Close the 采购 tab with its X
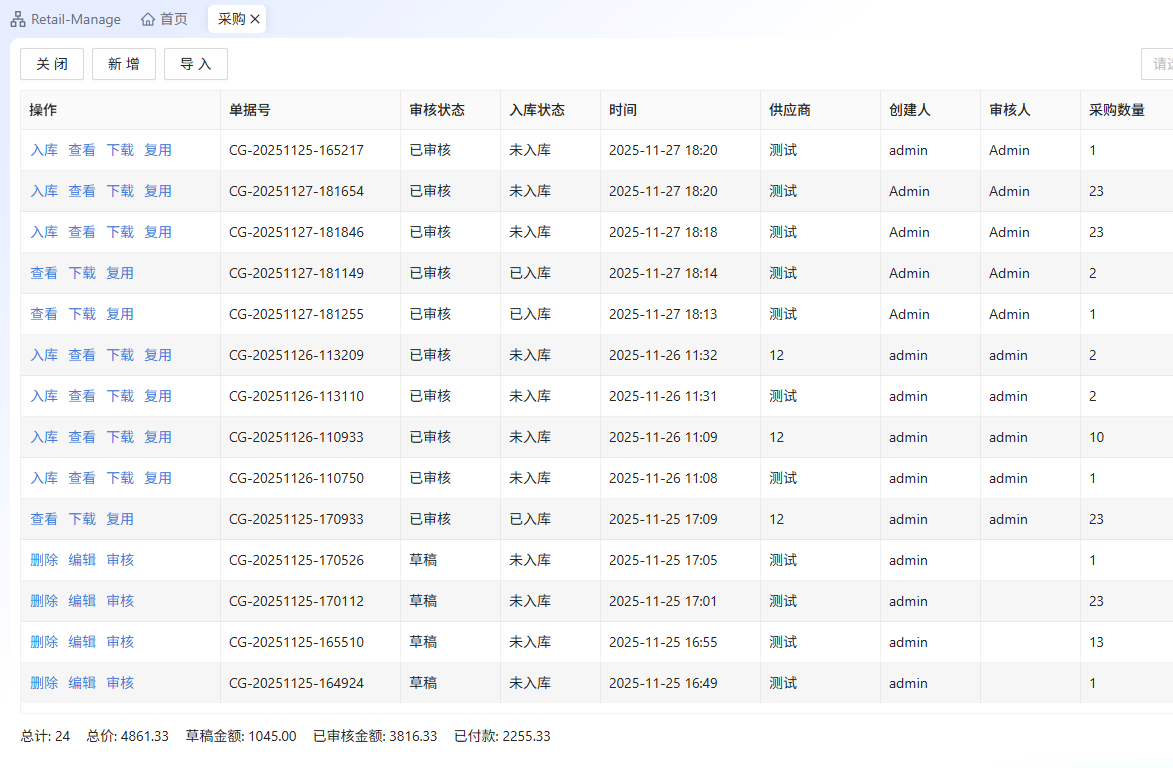1173x768 pixels. [255, 19]
